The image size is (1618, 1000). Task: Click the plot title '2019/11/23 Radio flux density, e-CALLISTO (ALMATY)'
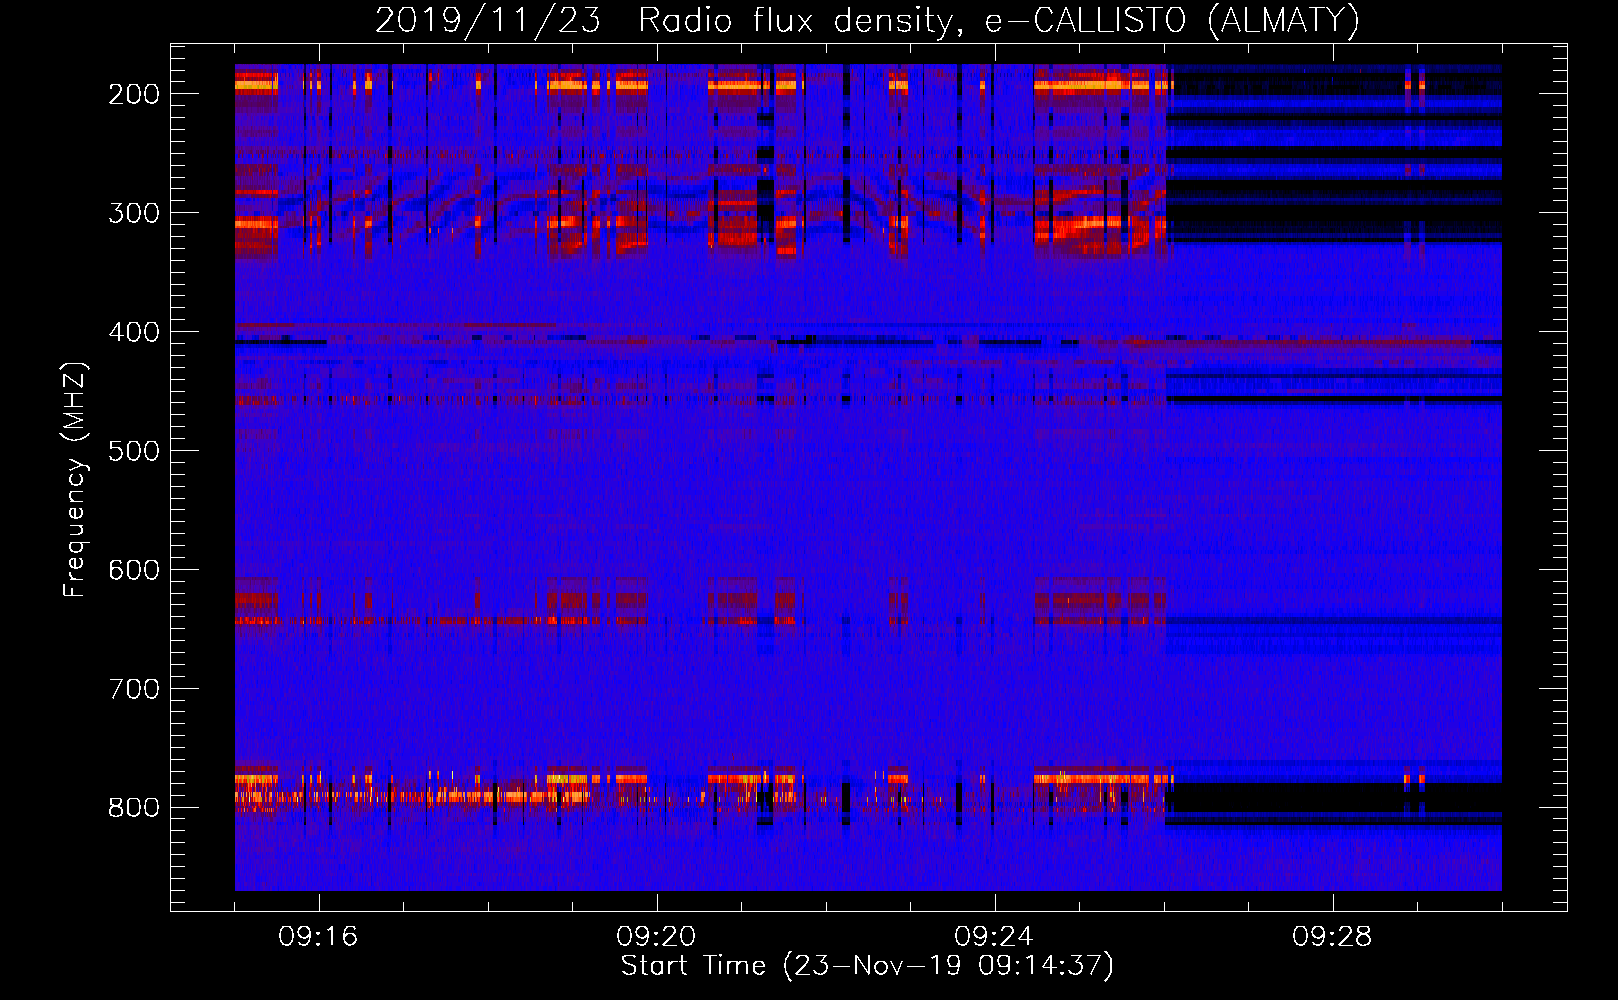868,20
